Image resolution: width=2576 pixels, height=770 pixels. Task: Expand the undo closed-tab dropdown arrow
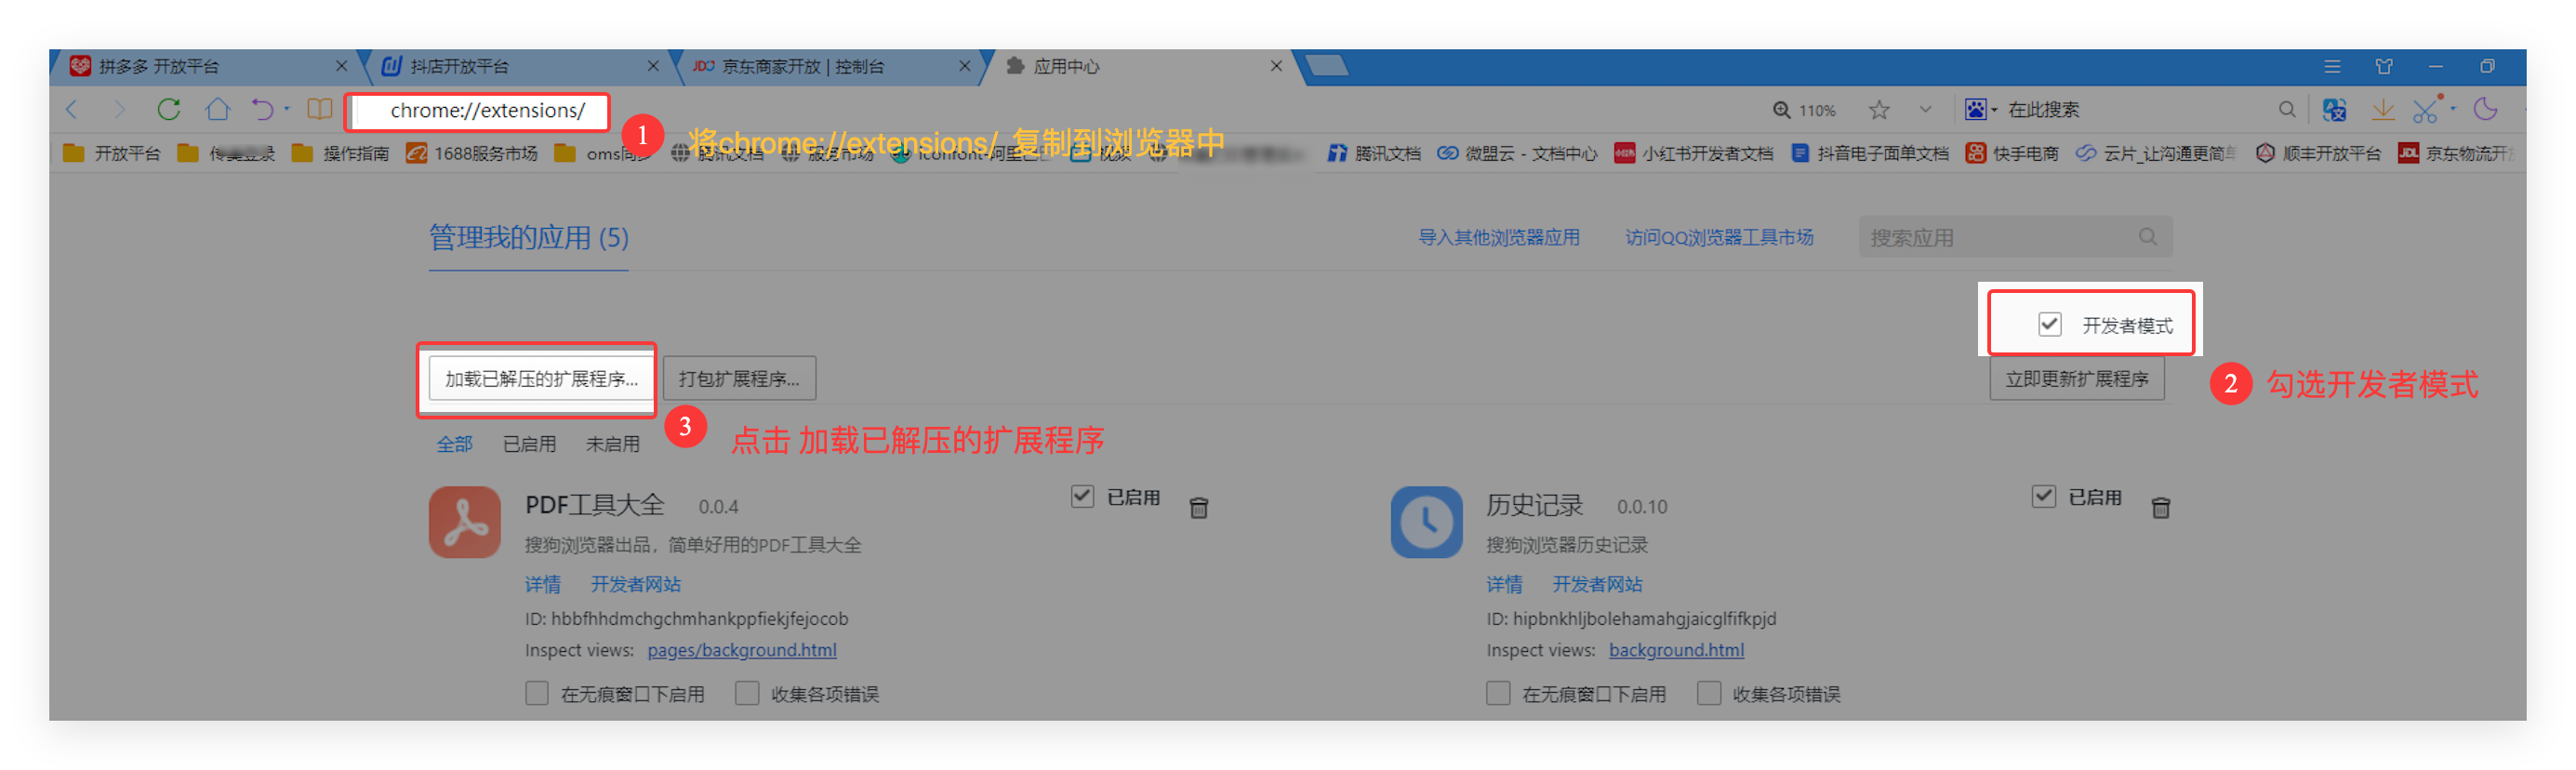287,109
